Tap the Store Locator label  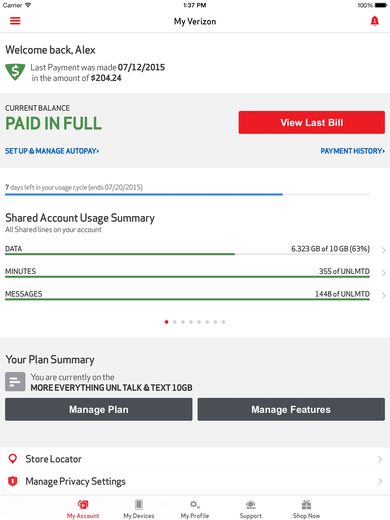point(53,459)
